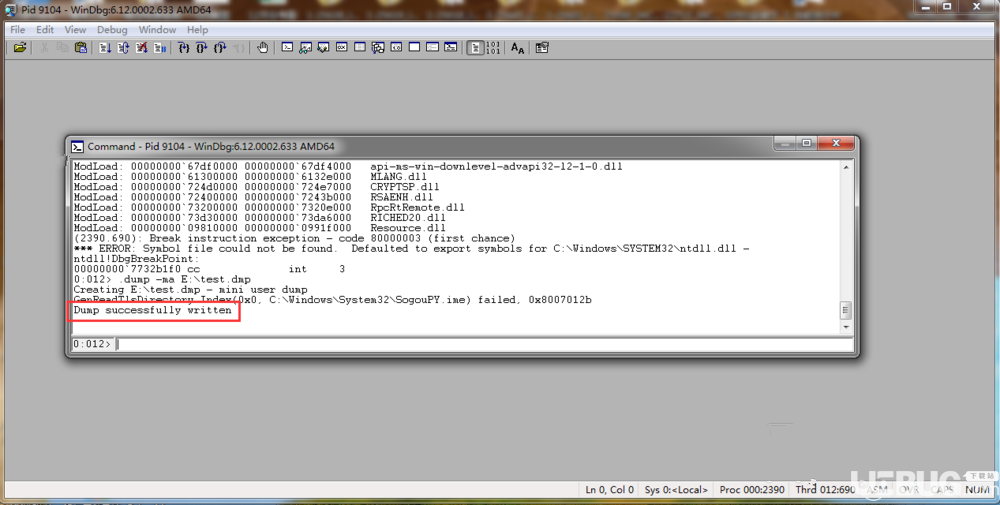Image resolution: width=1000 pixels, height=505 pixels.
Task: Open the Processes and Threads toolbar icon
Action: 432,48
